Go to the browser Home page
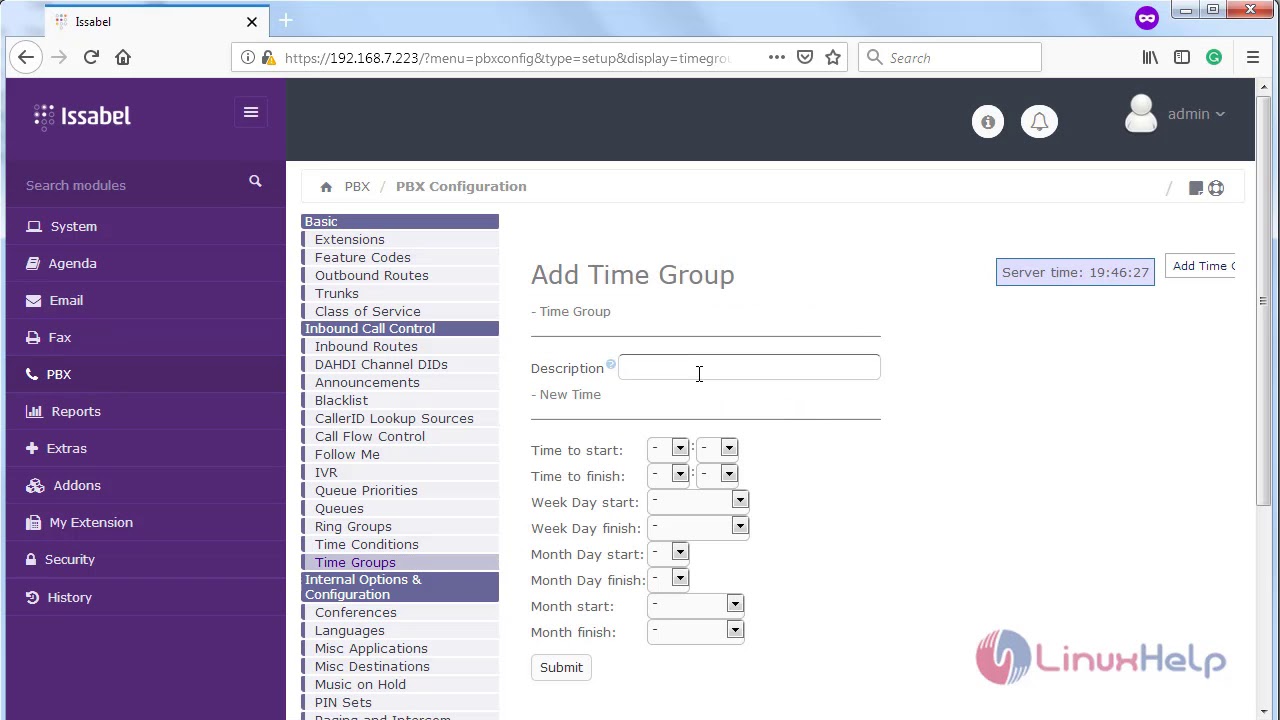 click(123, 57)
